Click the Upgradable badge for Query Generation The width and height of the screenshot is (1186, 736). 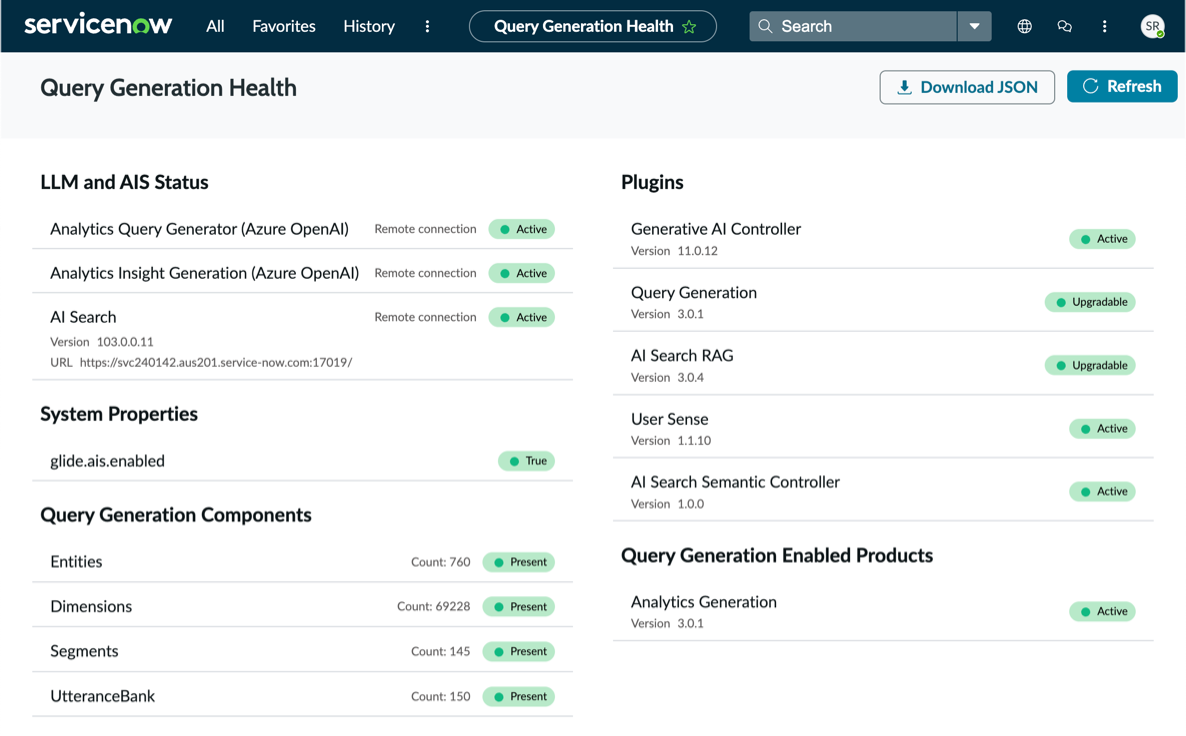pos(1091,302)
